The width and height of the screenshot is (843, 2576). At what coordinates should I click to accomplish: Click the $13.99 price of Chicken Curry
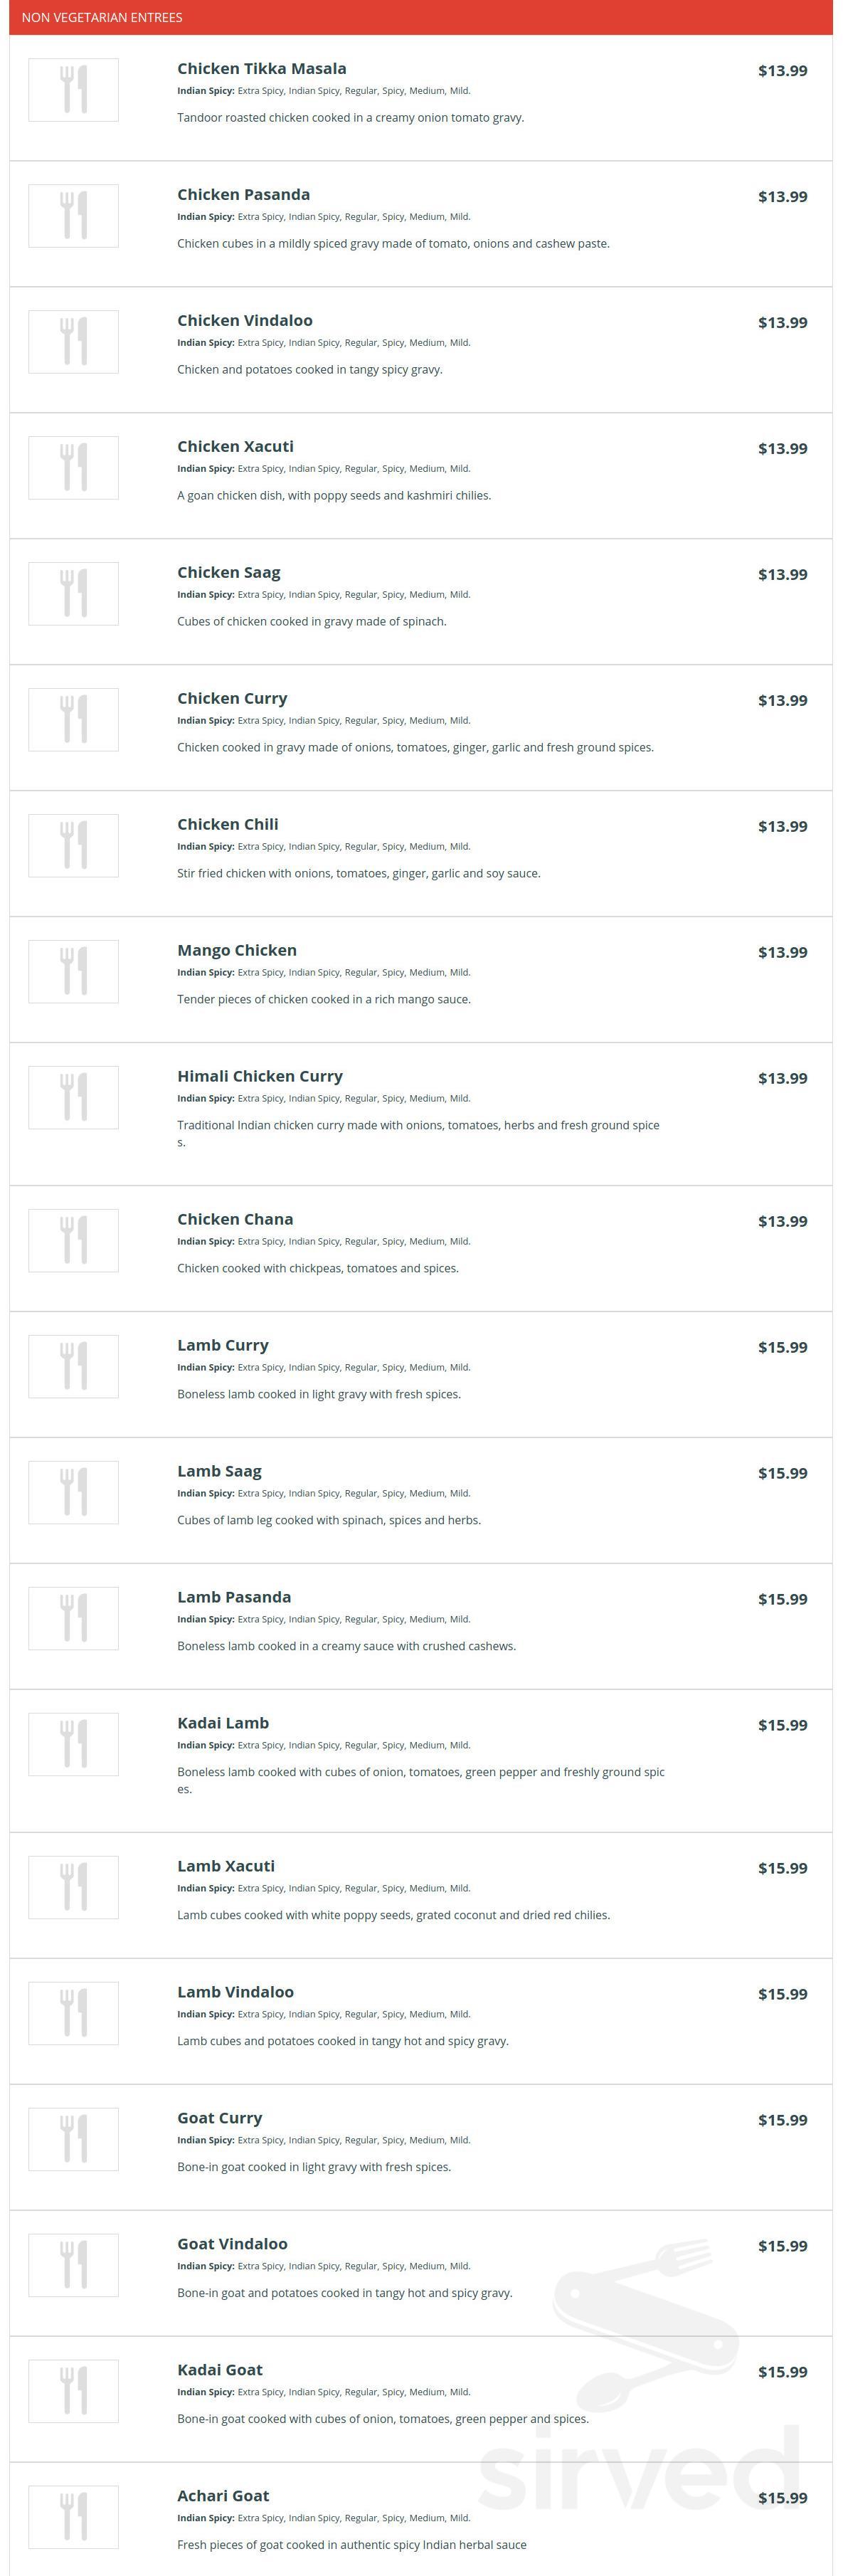click(x=783, y=701)
